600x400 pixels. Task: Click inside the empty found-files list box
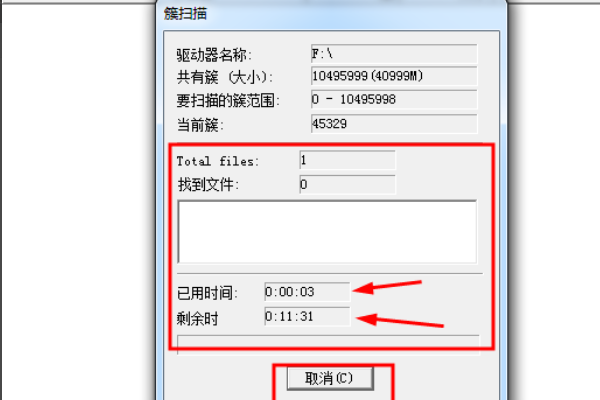tap(327, 232)
